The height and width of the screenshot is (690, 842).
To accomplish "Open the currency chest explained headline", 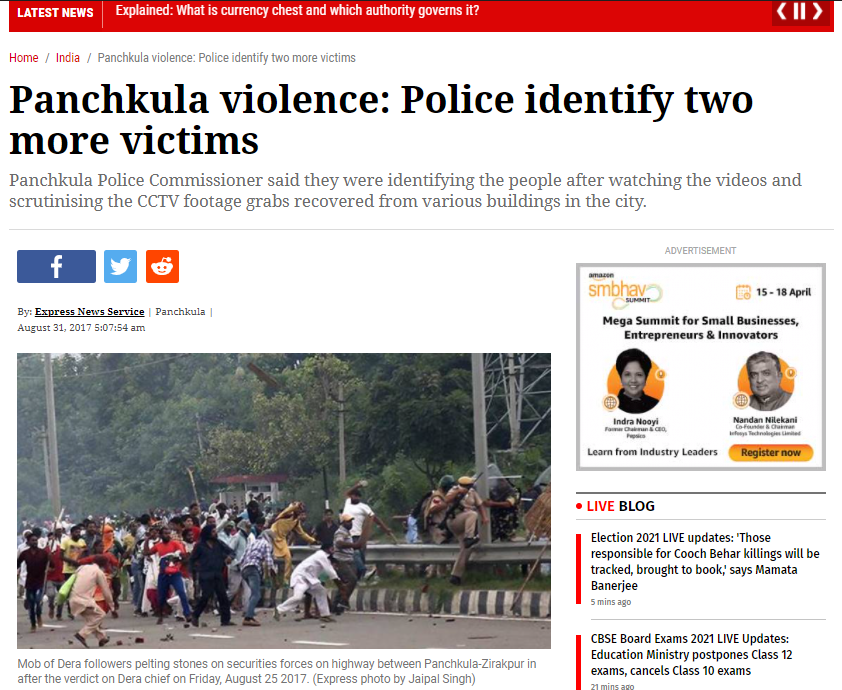I will 297,11.
